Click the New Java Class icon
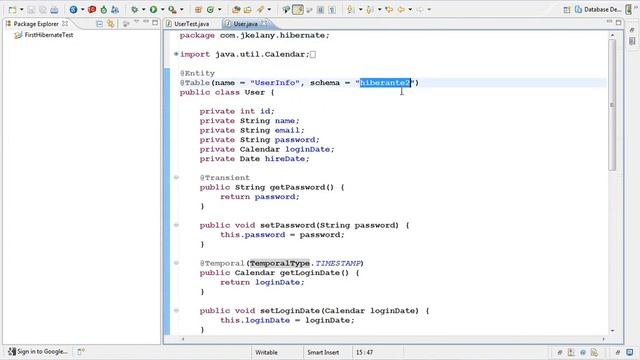This screenshot has height=360, width=640. pyautogui.click(x=211, y=9)
